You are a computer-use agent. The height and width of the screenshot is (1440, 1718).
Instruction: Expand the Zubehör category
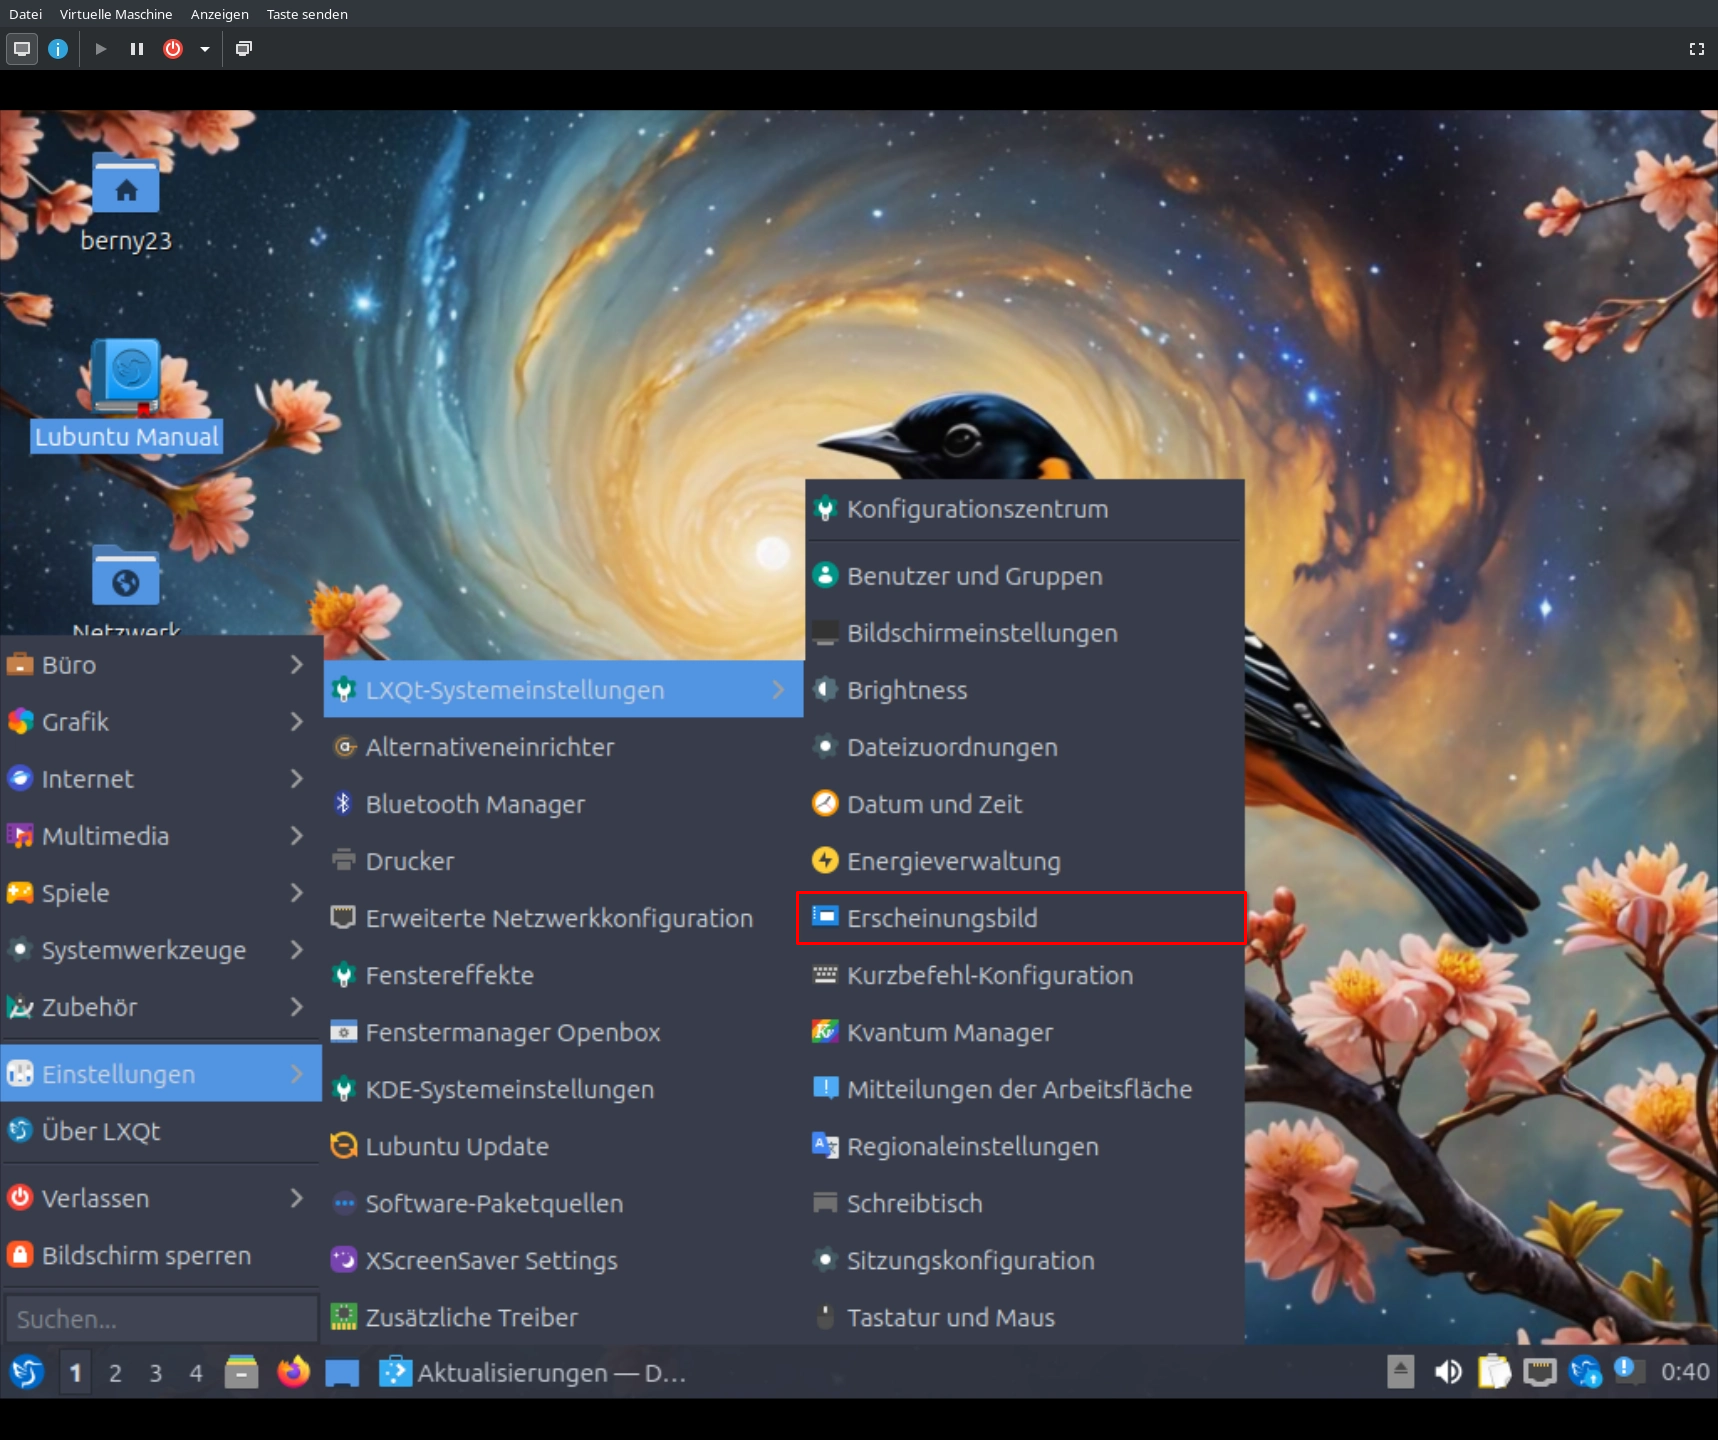pos(161,1007)
